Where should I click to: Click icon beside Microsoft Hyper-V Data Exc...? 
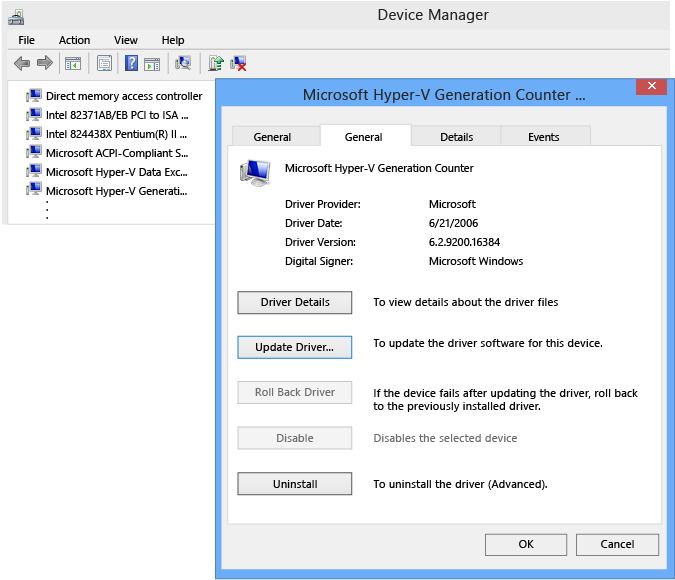pyautogui.click(x=34, y=171)
